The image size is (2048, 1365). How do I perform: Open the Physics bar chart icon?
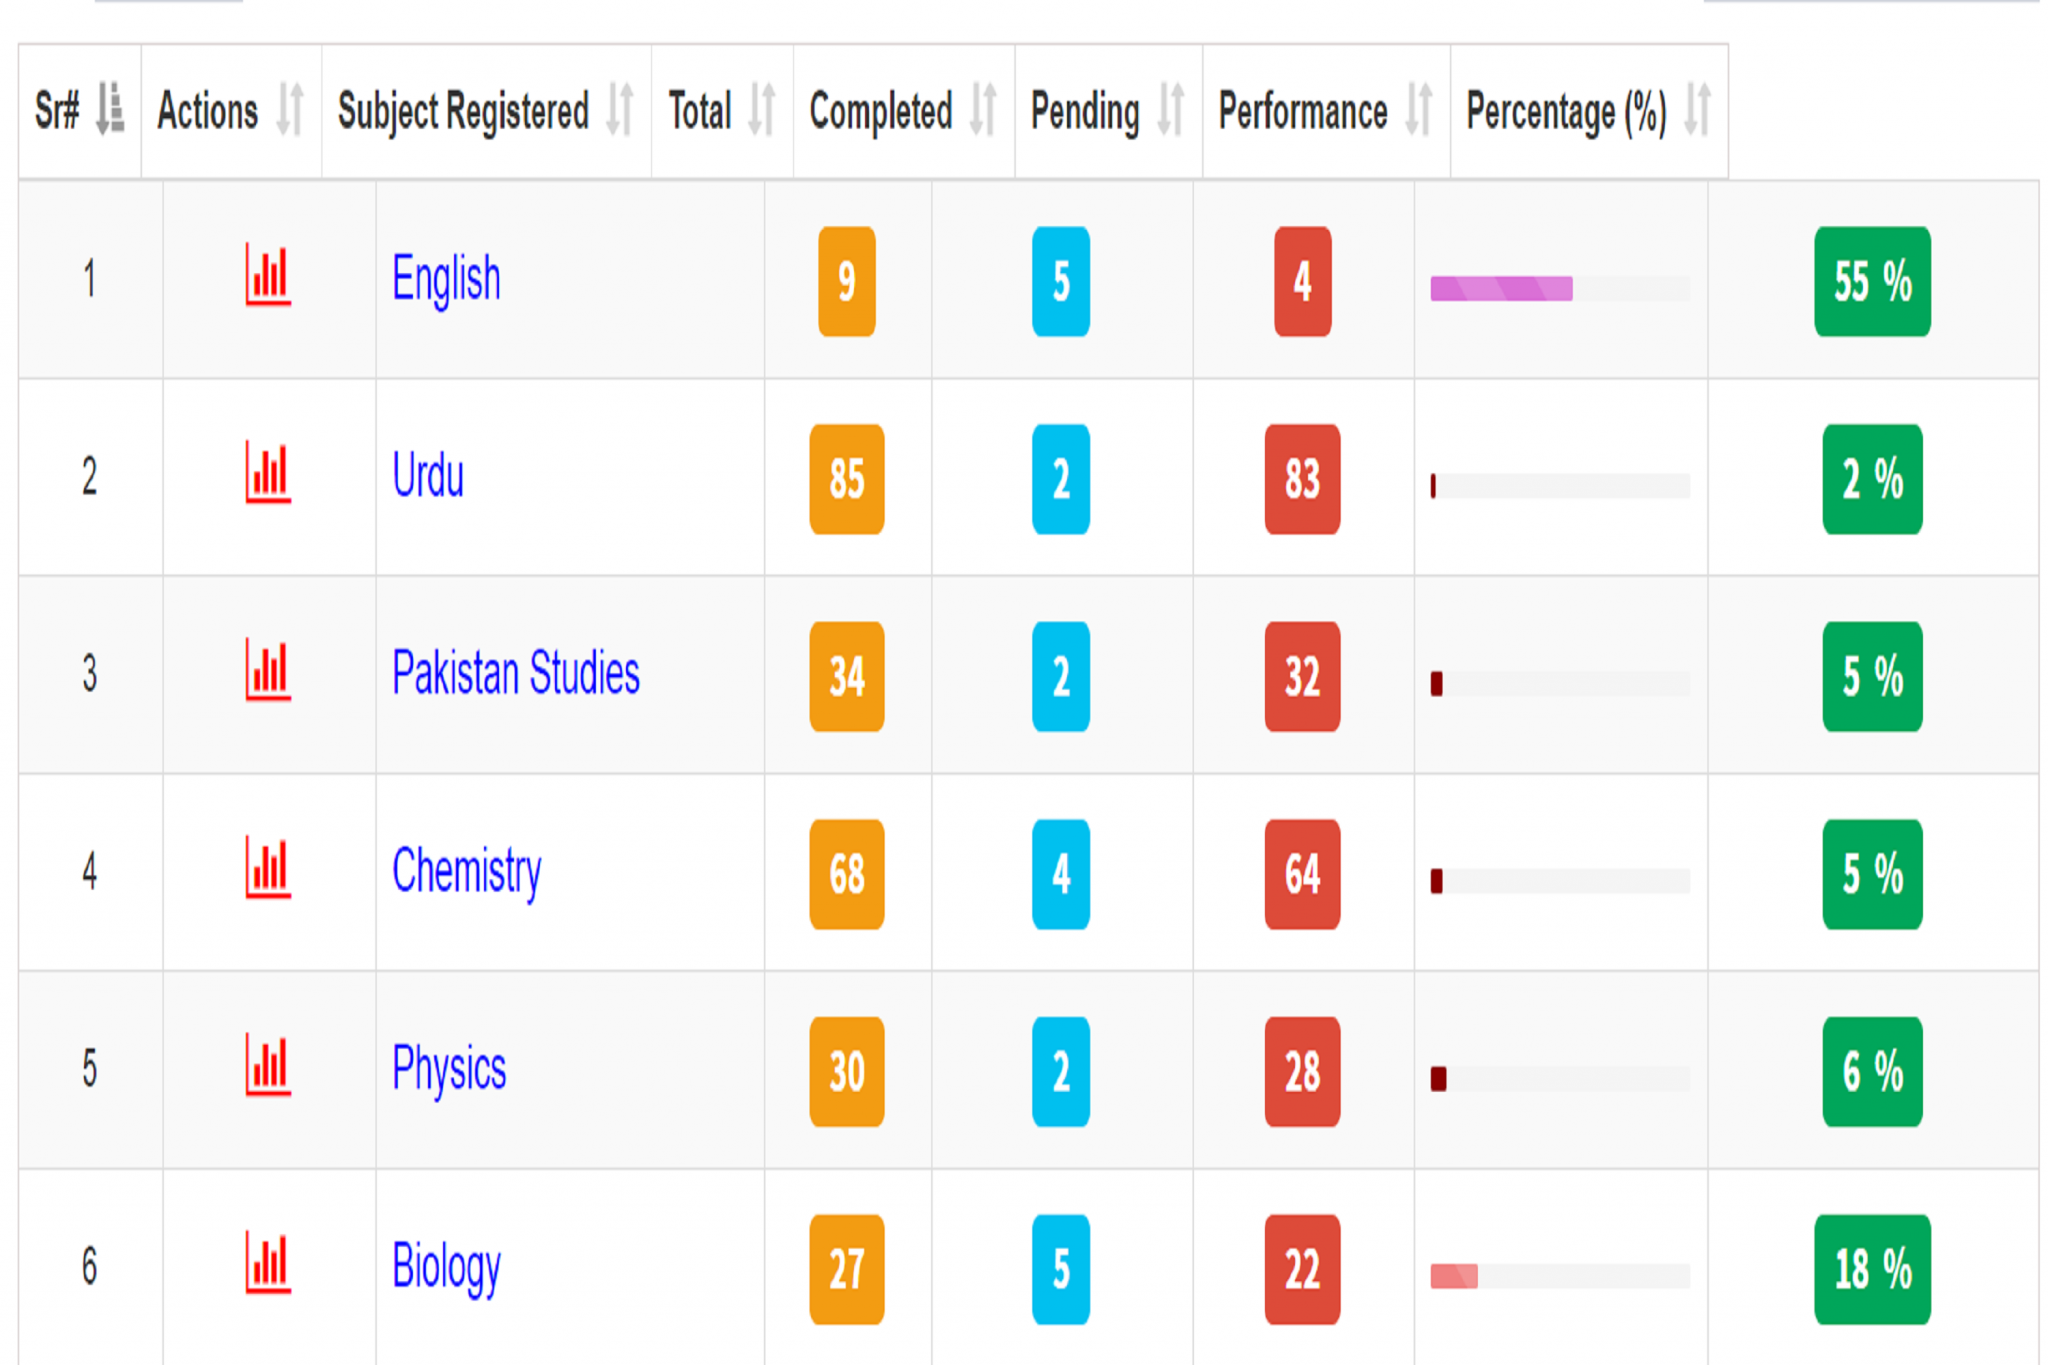point(268,1066)
